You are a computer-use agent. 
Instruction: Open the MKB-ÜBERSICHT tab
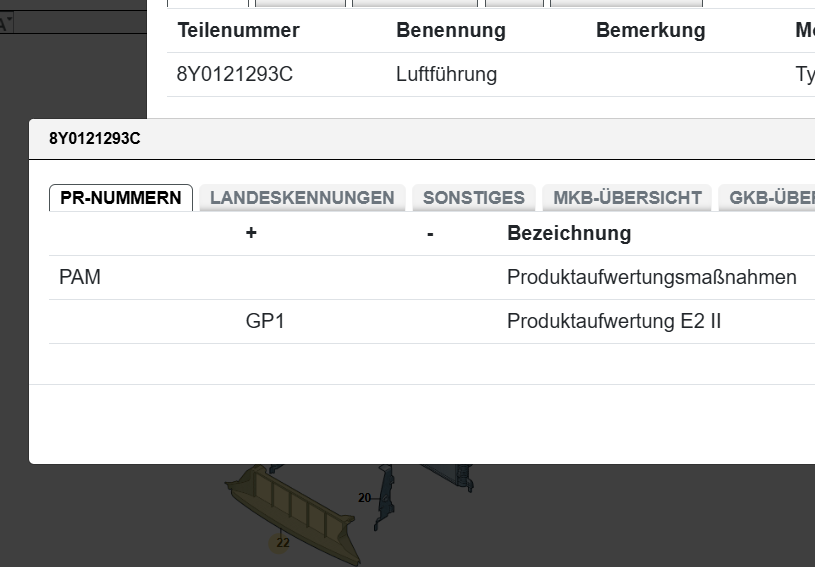coord(628,197)
